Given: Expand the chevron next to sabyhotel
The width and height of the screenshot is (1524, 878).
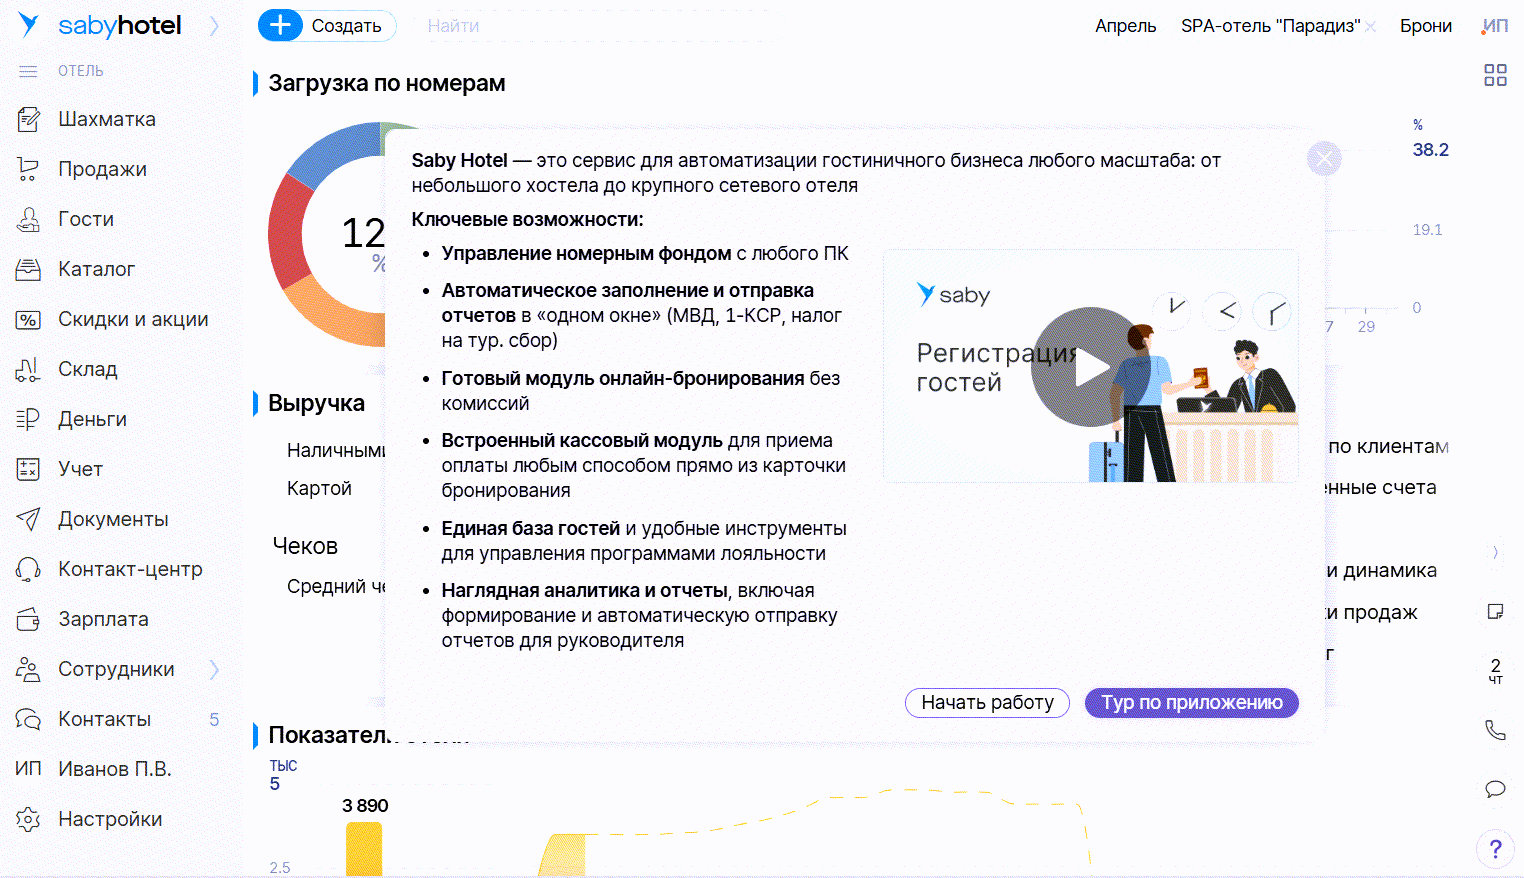Looking at the screenshot, I should (x=214, y=26).
